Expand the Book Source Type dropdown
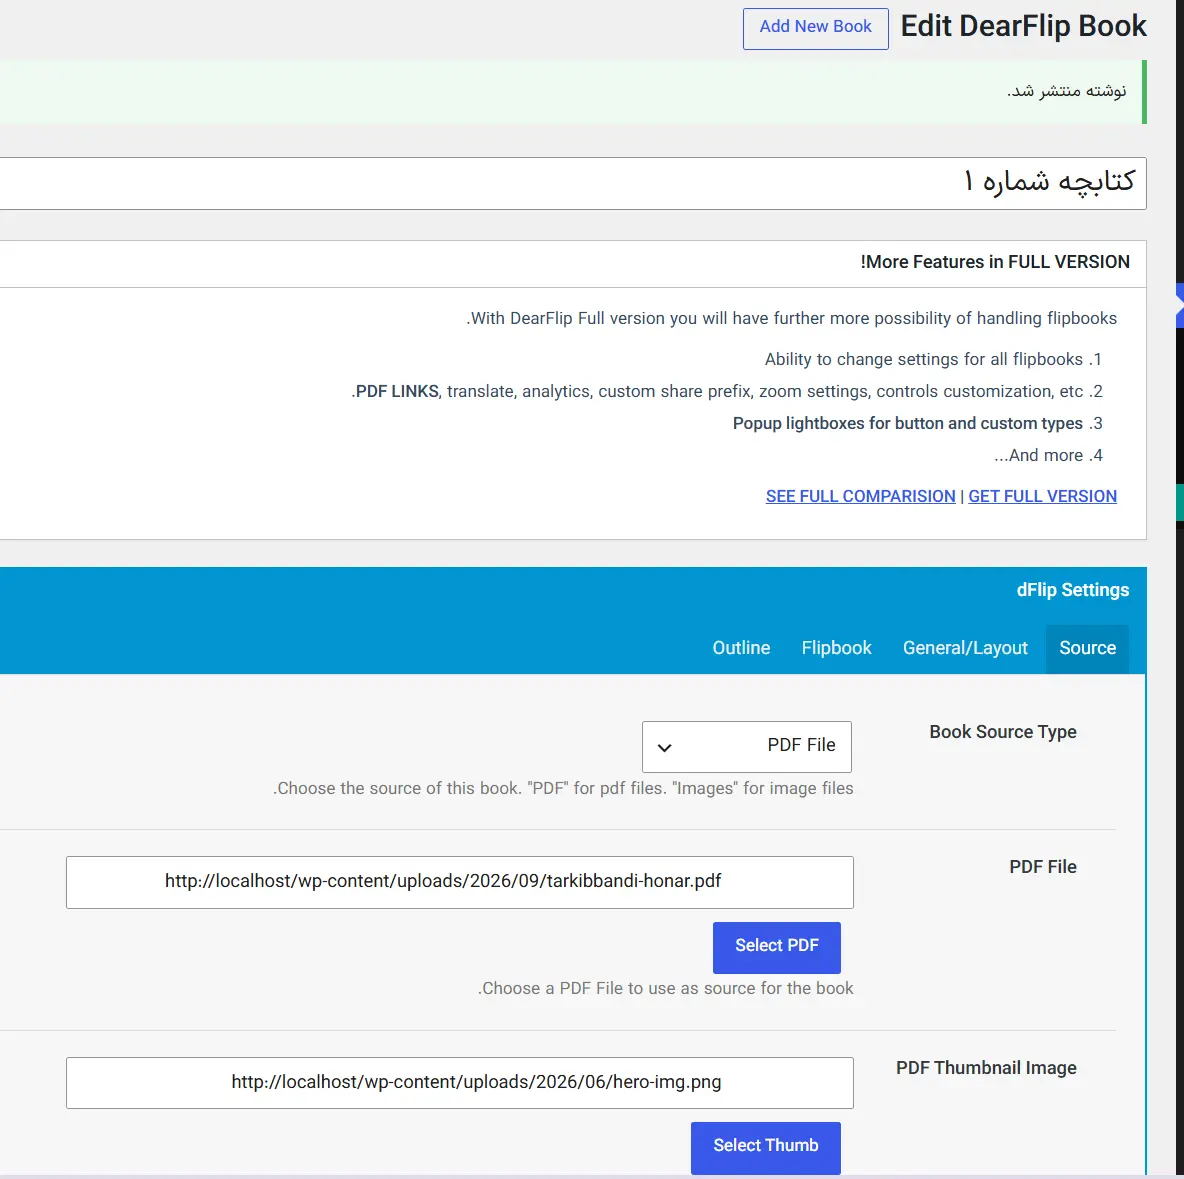 point(747,746)
